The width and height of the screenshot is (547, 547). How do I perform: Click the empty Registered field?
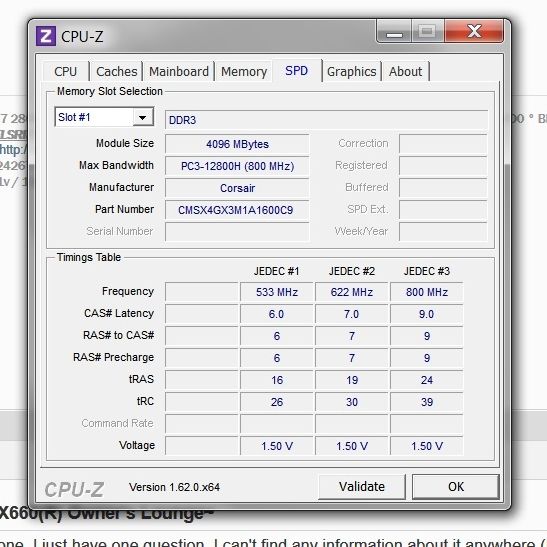click(443, 166)
